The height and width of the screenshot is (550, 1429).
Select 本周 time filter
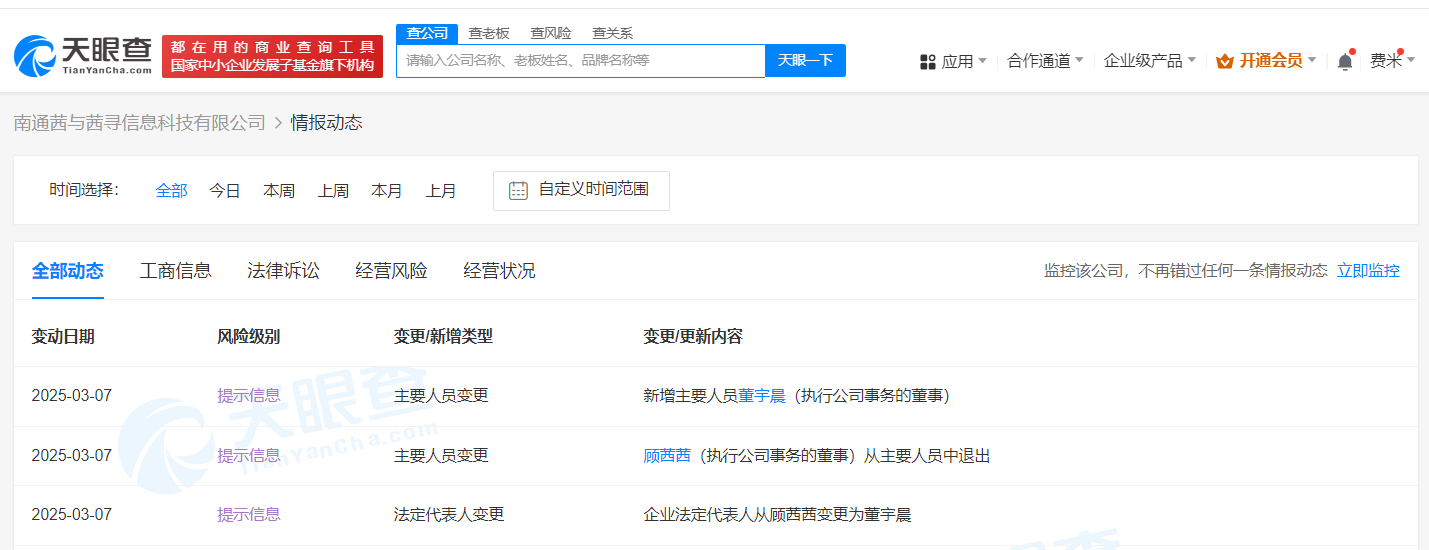click(279, 190)
